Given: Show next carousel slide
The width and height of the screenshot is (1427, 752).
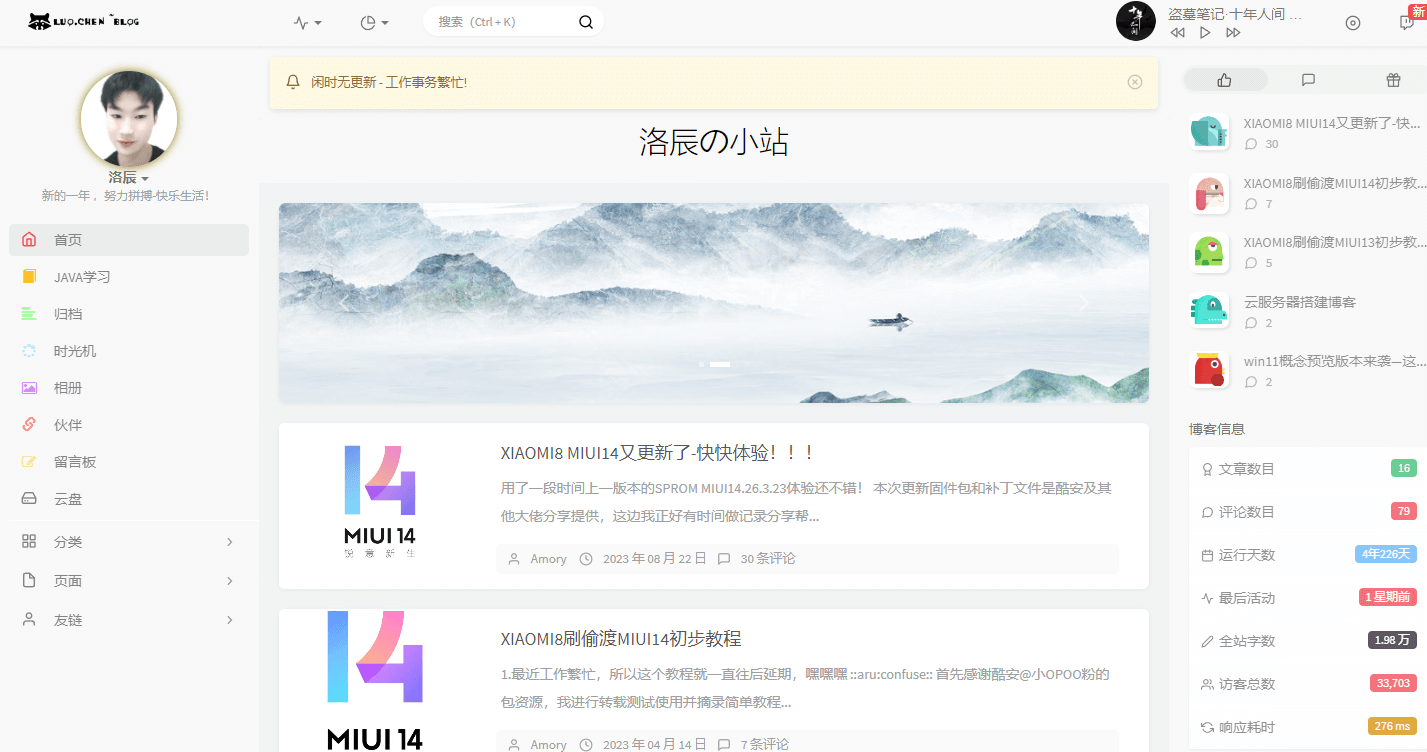Looking at the screenshot, I should tap(1084, 303).
